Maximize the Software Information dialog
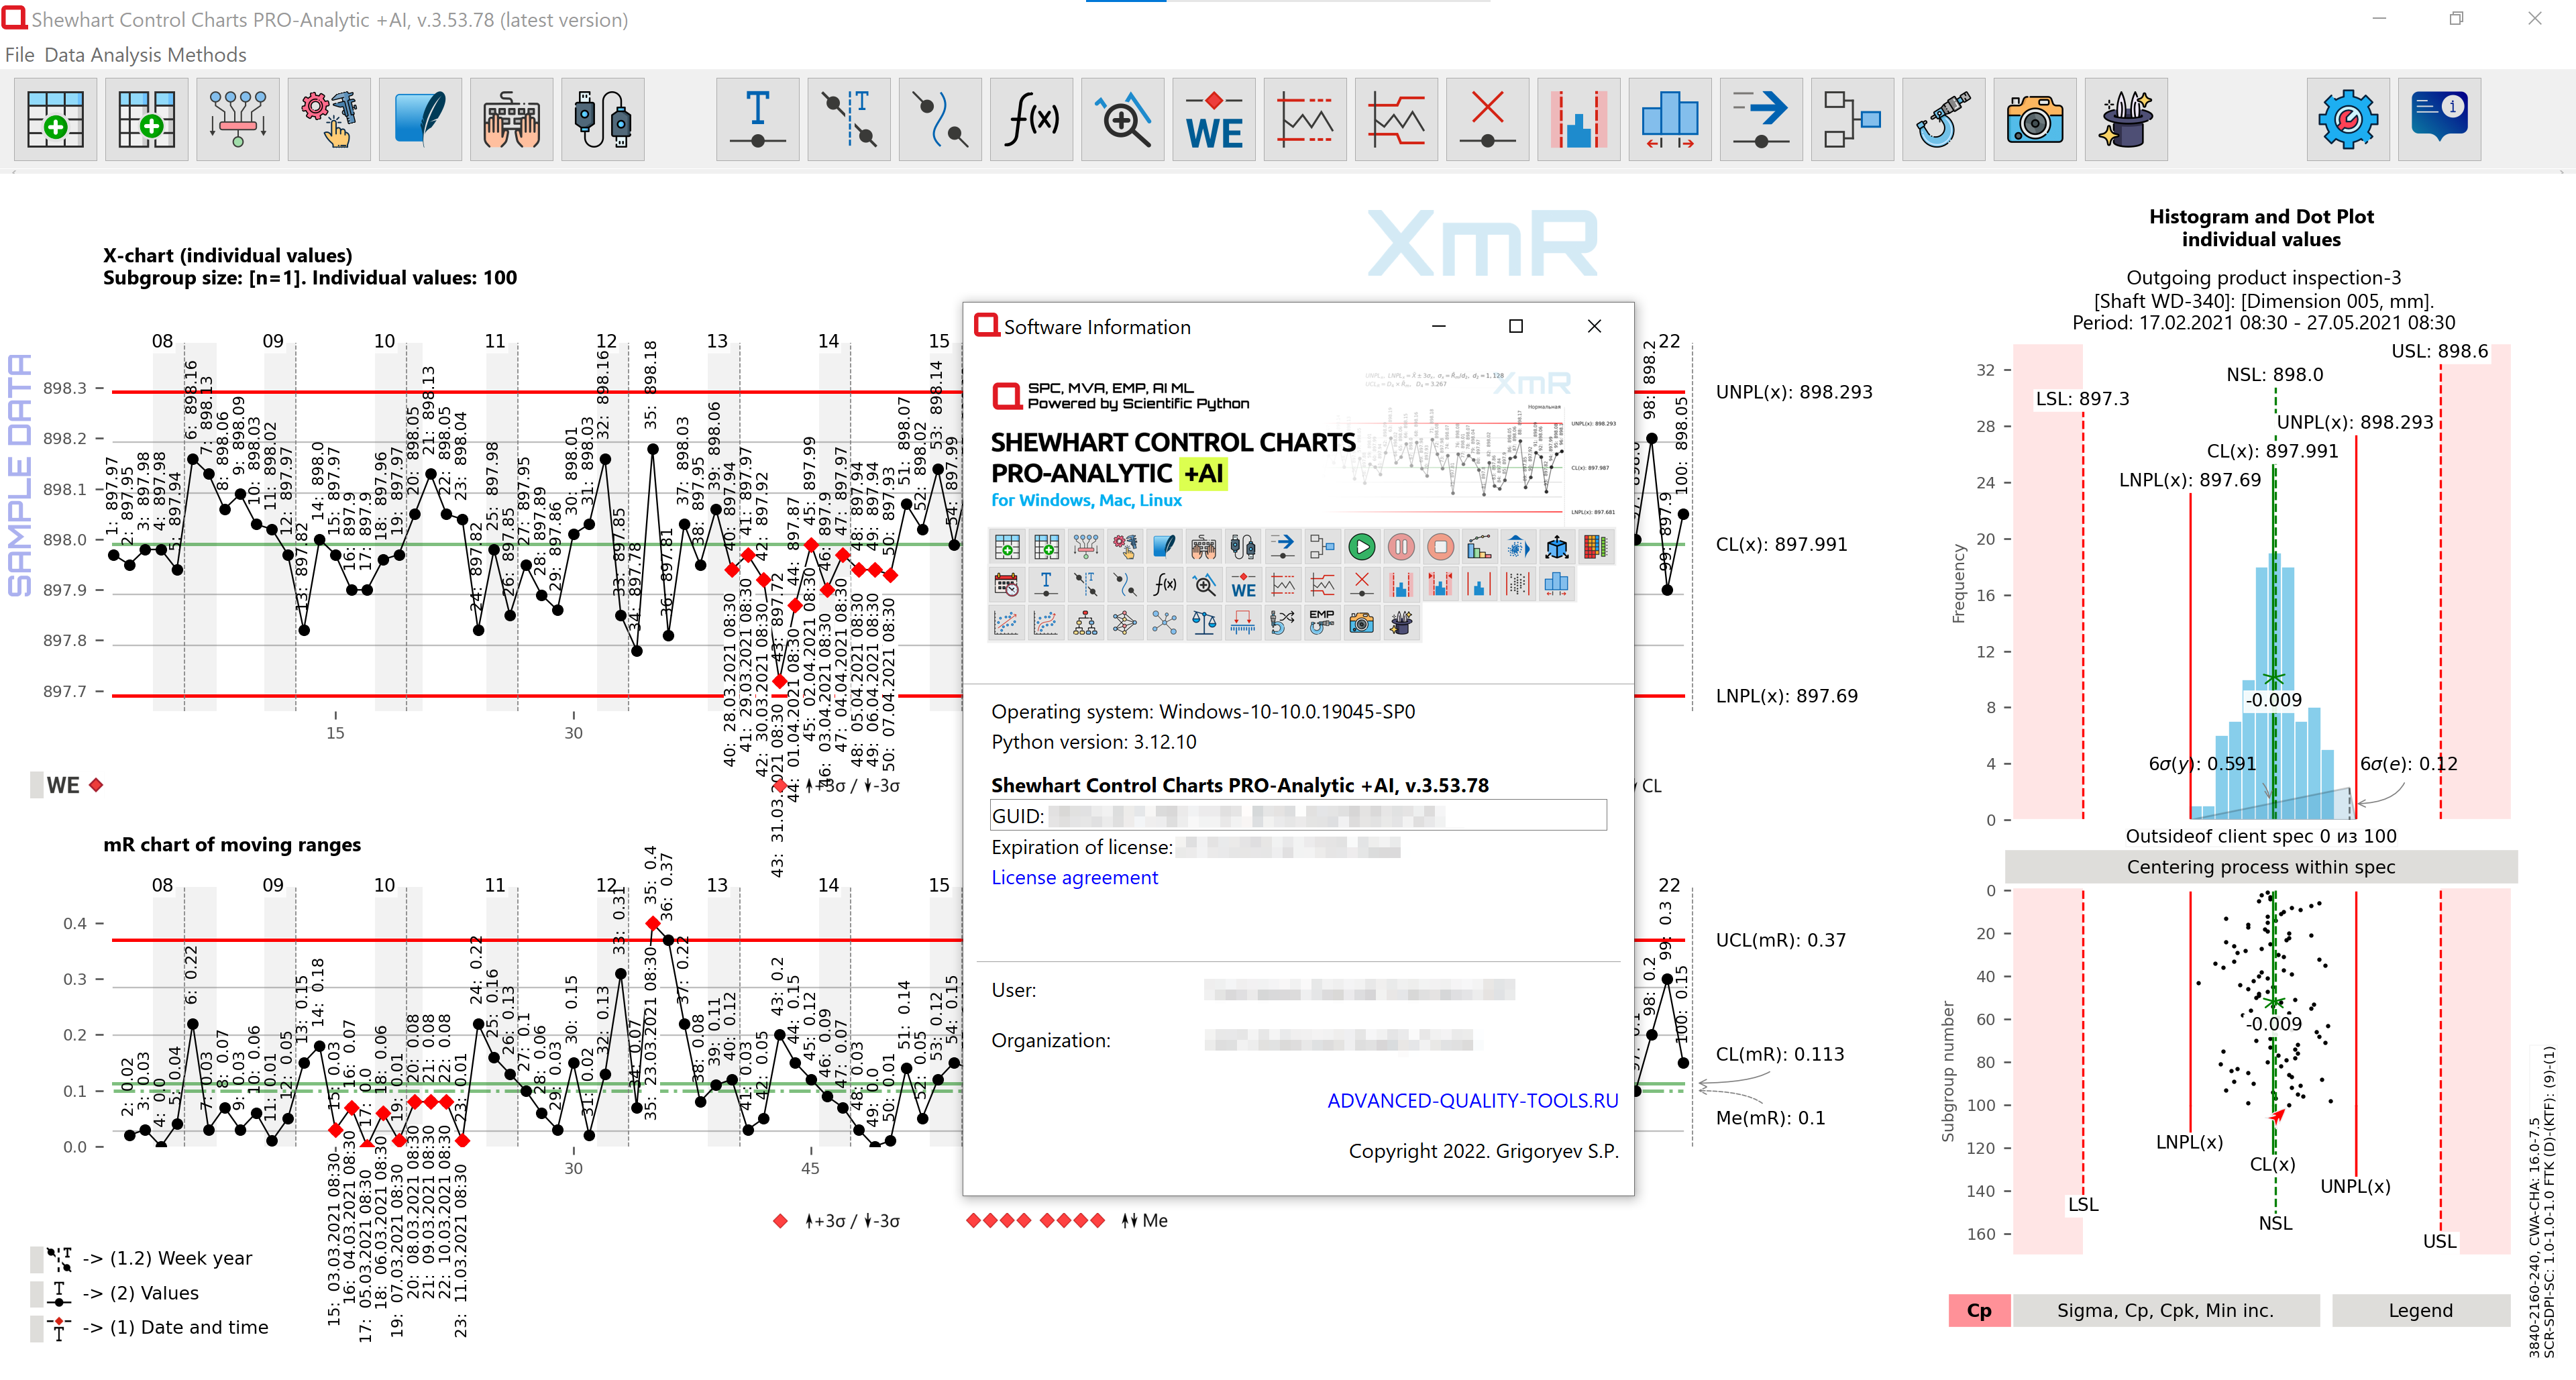The image size is (2576, 1380). [1515, 326]
